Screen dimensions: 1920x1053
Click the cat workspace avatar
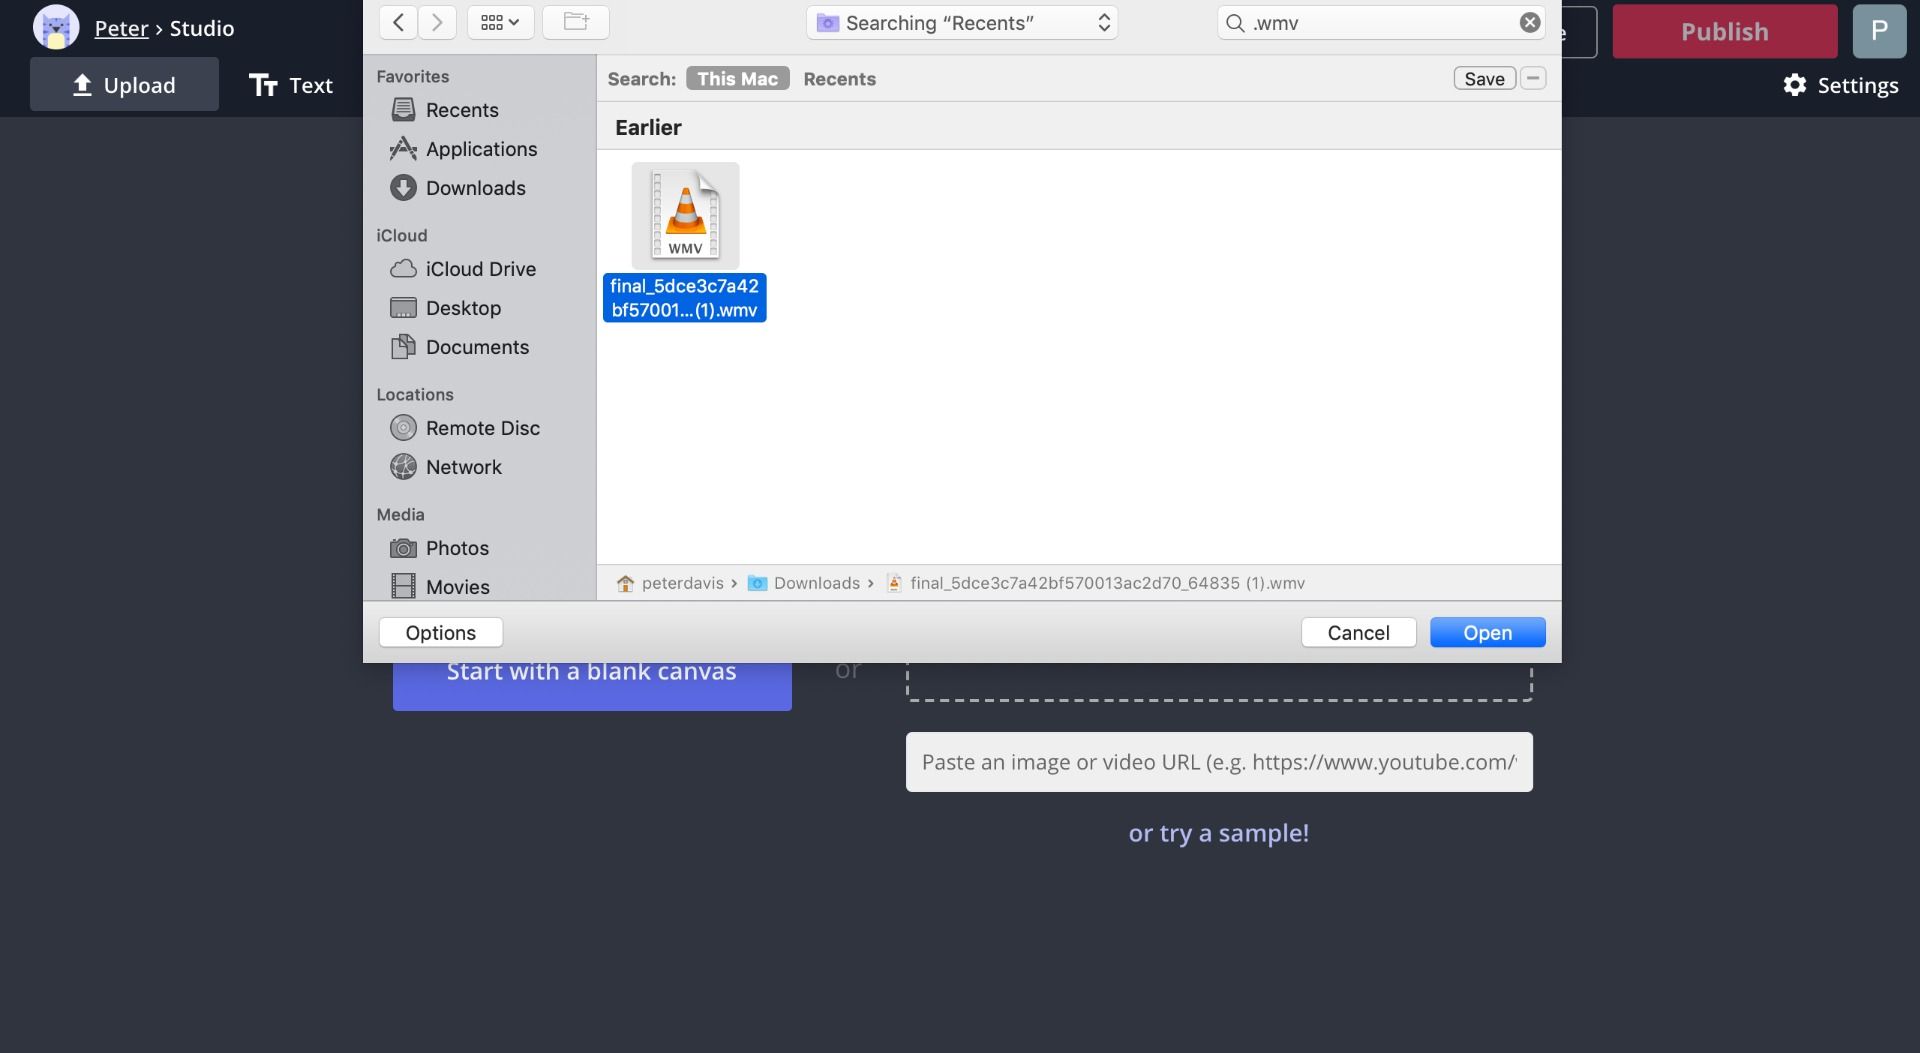tap(56, 28)
